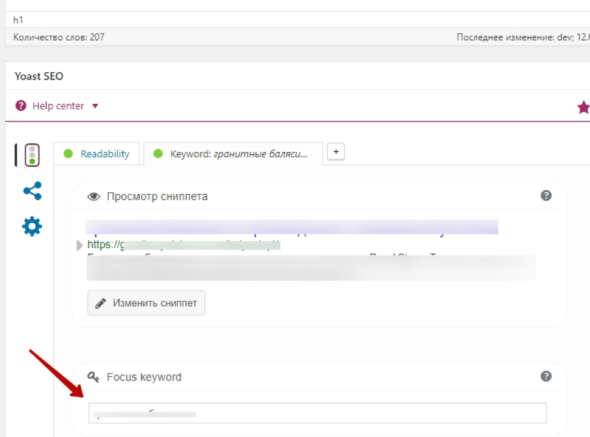
Task: Click into the Focus keyword input field
Action: (317, 413)
